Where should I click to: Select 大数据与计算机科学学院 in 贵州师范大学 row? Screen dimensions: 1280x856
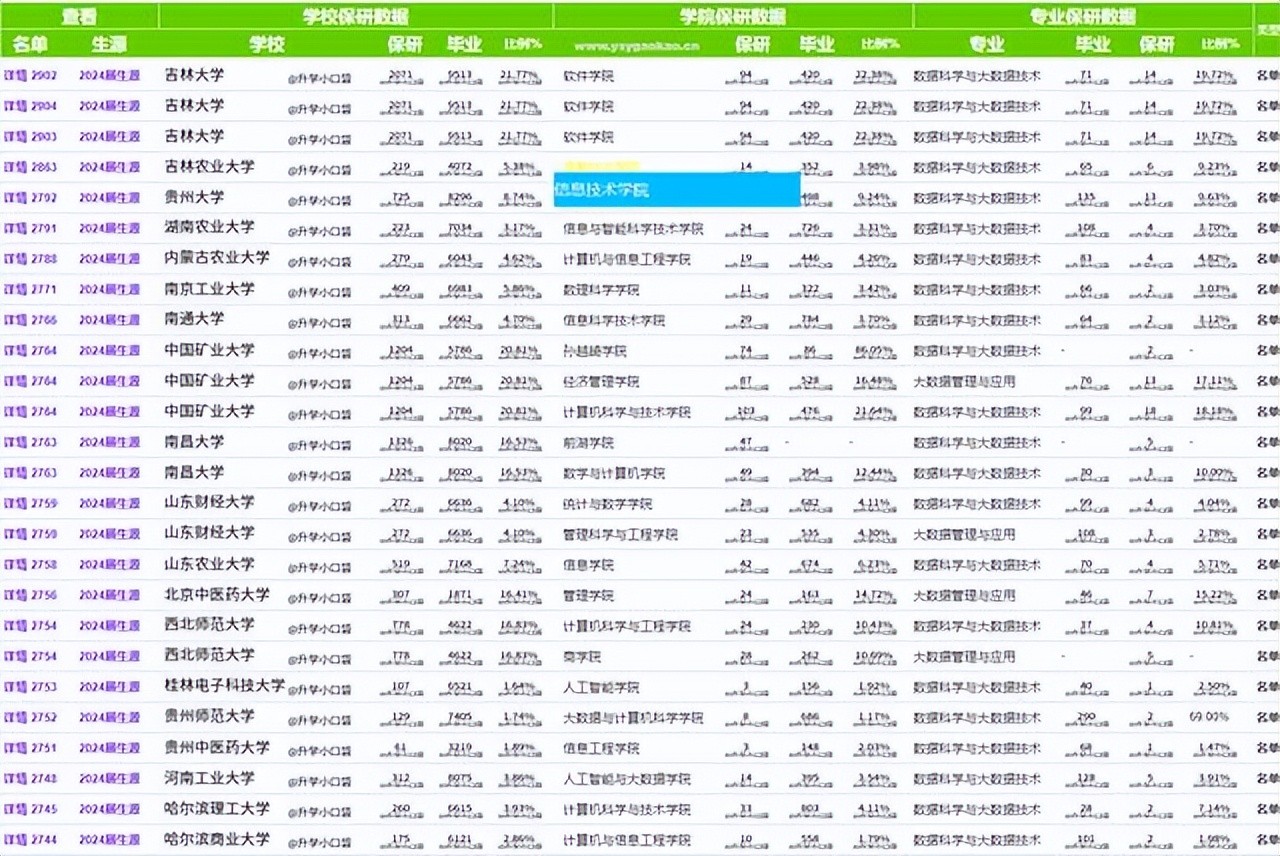[x=633, y=717]
